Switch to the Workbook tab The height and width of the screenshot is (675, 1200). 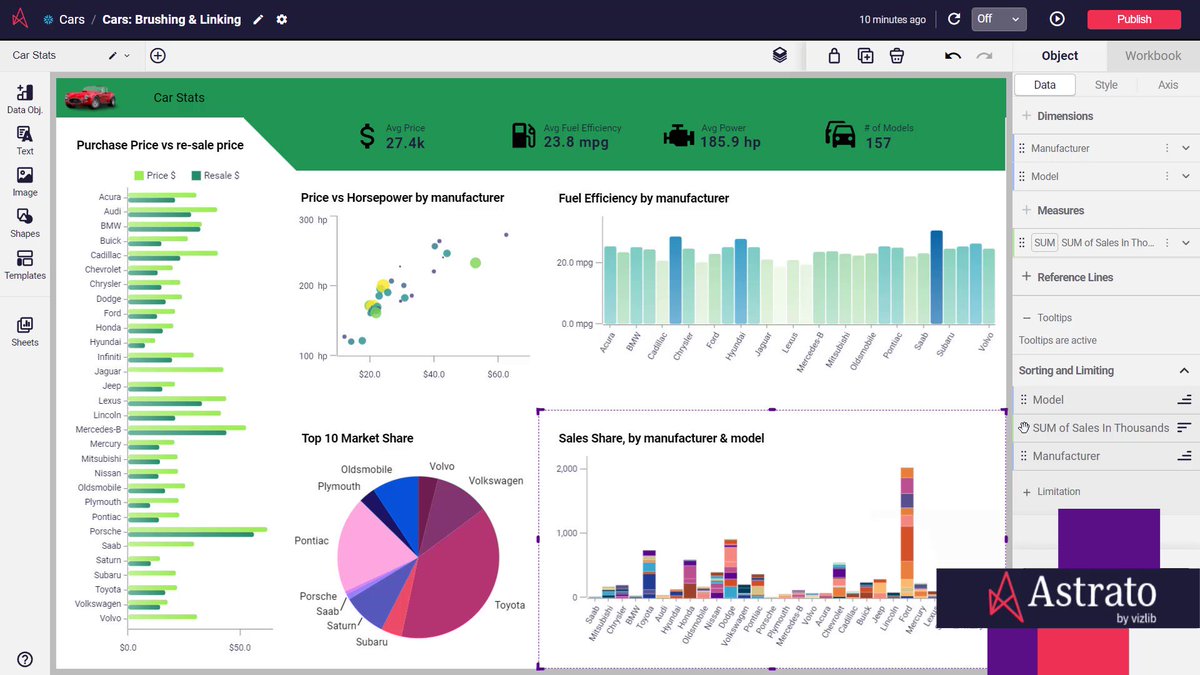pos(1153,56)
